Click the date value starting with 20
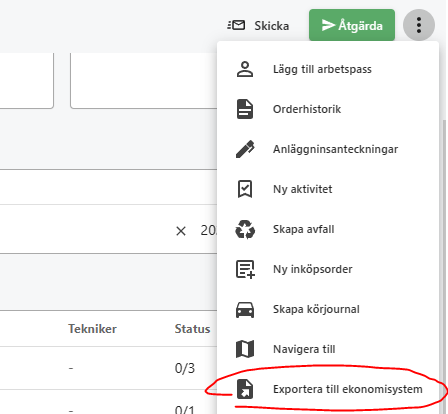Image resolution: width=448 pixels, height=414 pixels. 209,230
